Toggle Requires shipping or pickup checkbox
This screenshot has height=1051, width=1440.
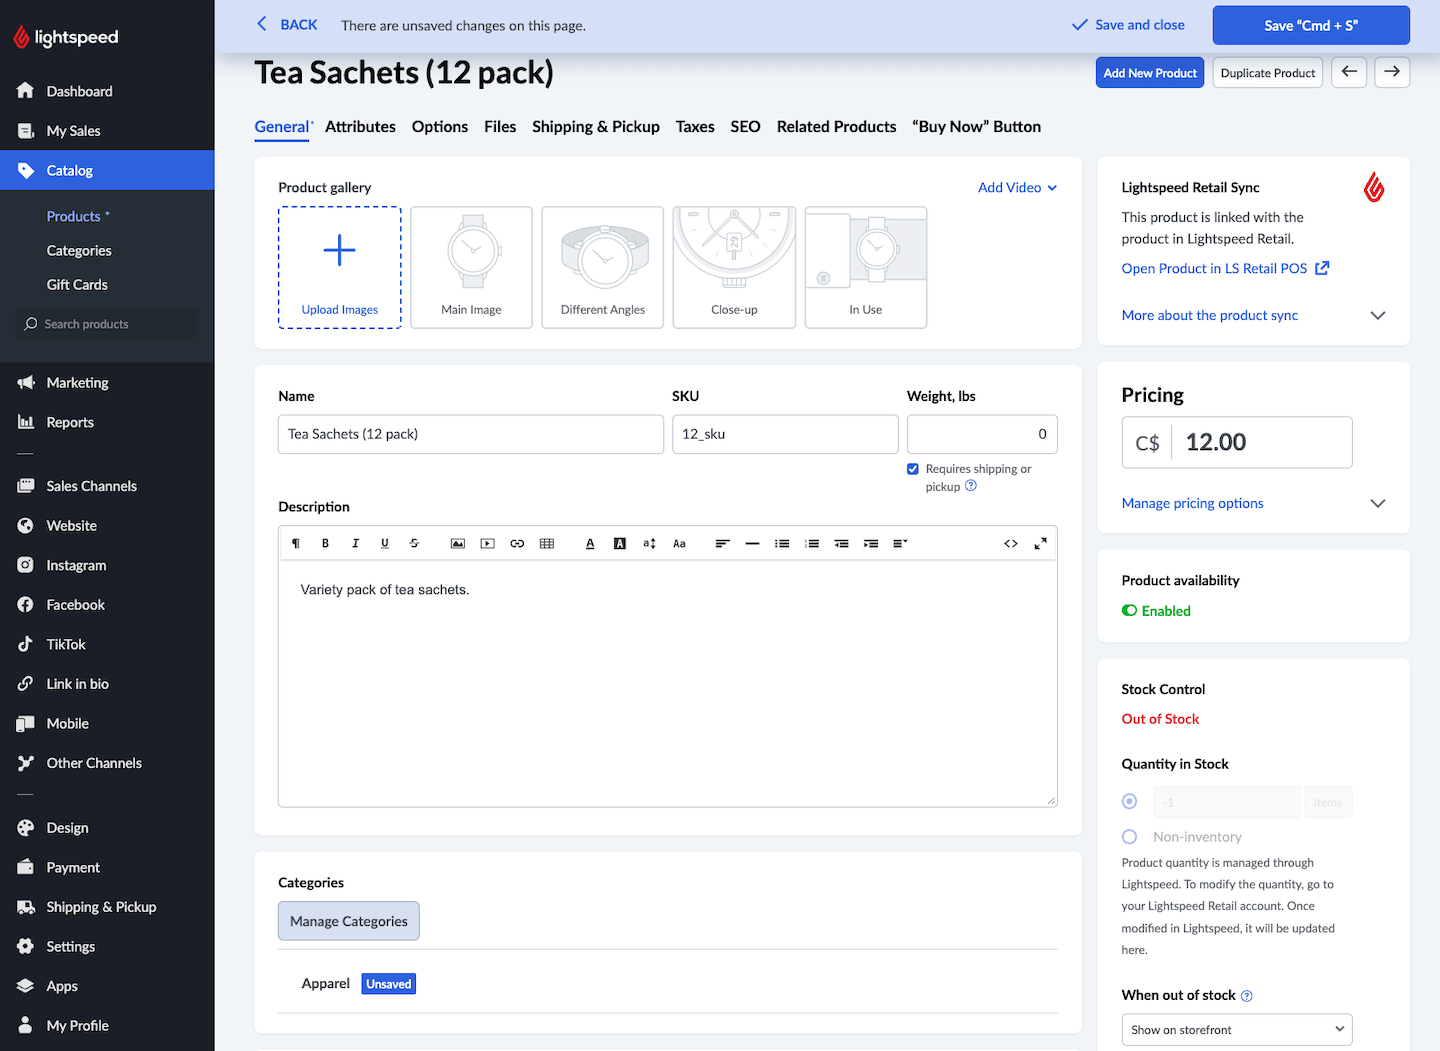[913, 469]
